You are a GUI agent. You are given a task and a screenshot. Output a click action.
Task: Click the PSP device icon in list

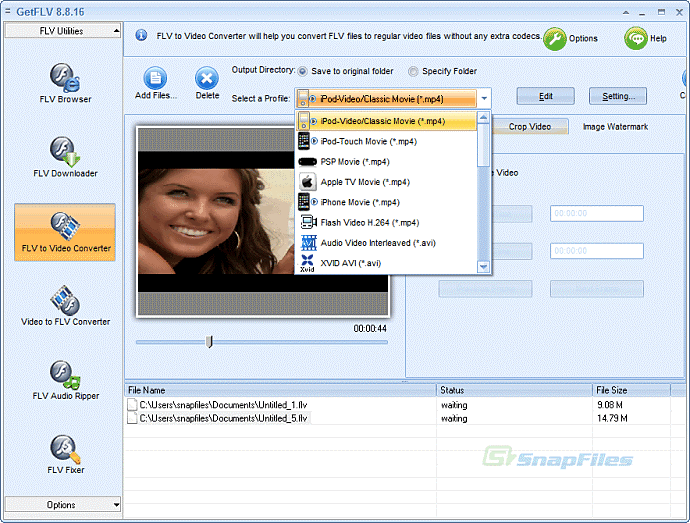click(x=307, y=162)
